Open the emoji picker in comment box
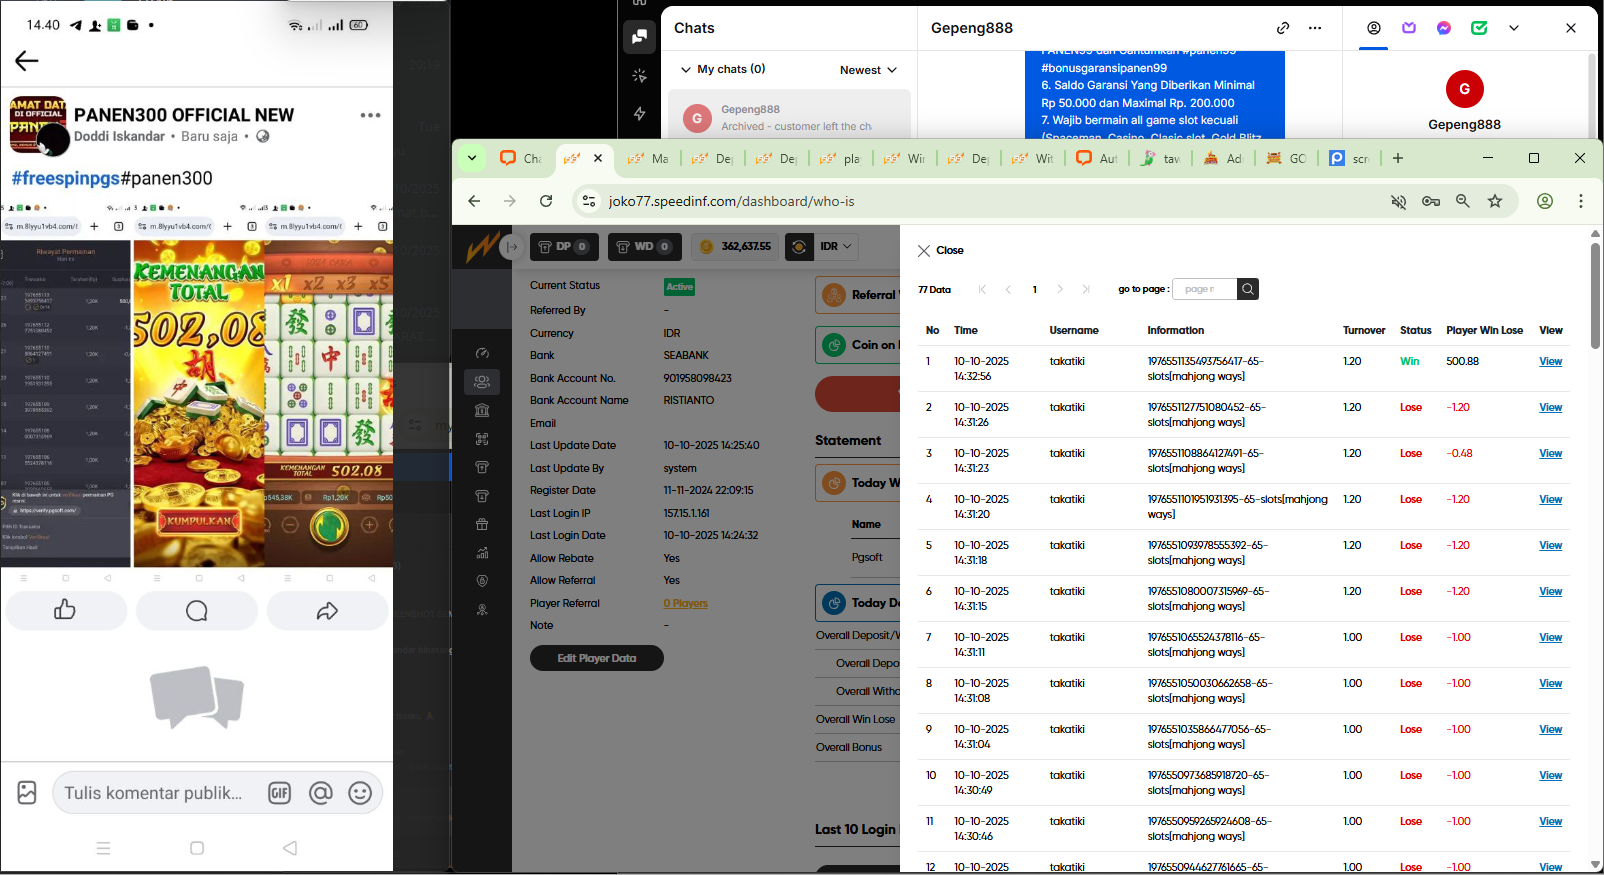The width and height of the screenshot is (1604, 875). [360, 793]
